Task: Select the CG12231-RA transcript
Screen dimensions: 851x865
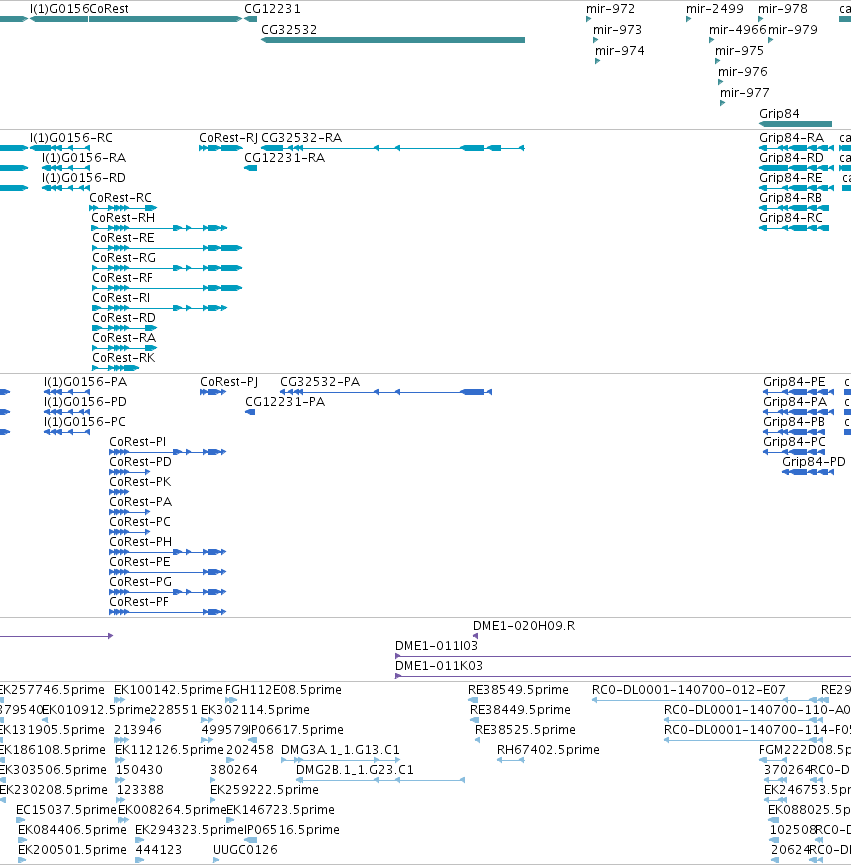Action: click(250, 168)
